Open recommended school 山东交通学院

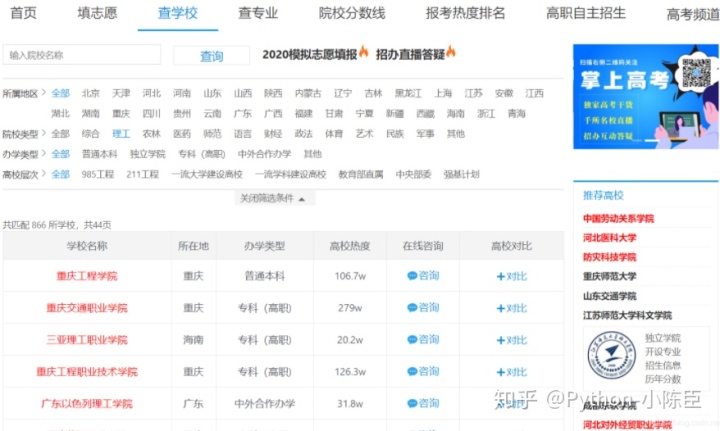pyautogui.click(x=609, y=296)
